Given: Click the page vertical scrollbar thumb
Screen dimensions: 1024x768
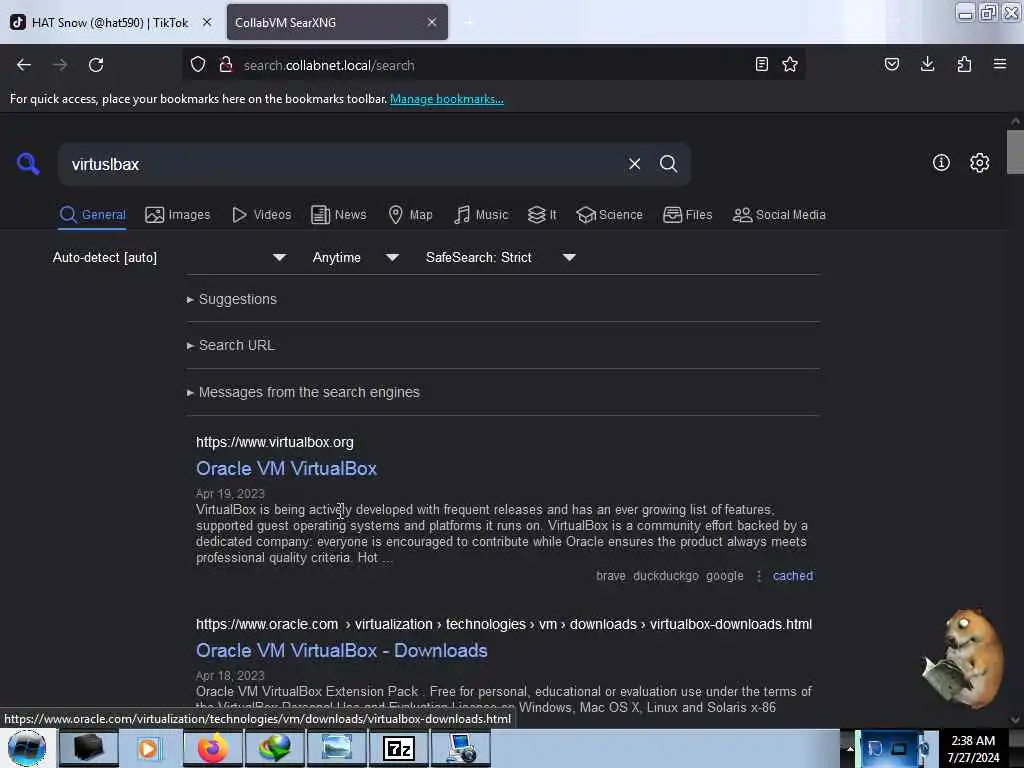Looking at the screenshot, I should tap(1015, 152).
